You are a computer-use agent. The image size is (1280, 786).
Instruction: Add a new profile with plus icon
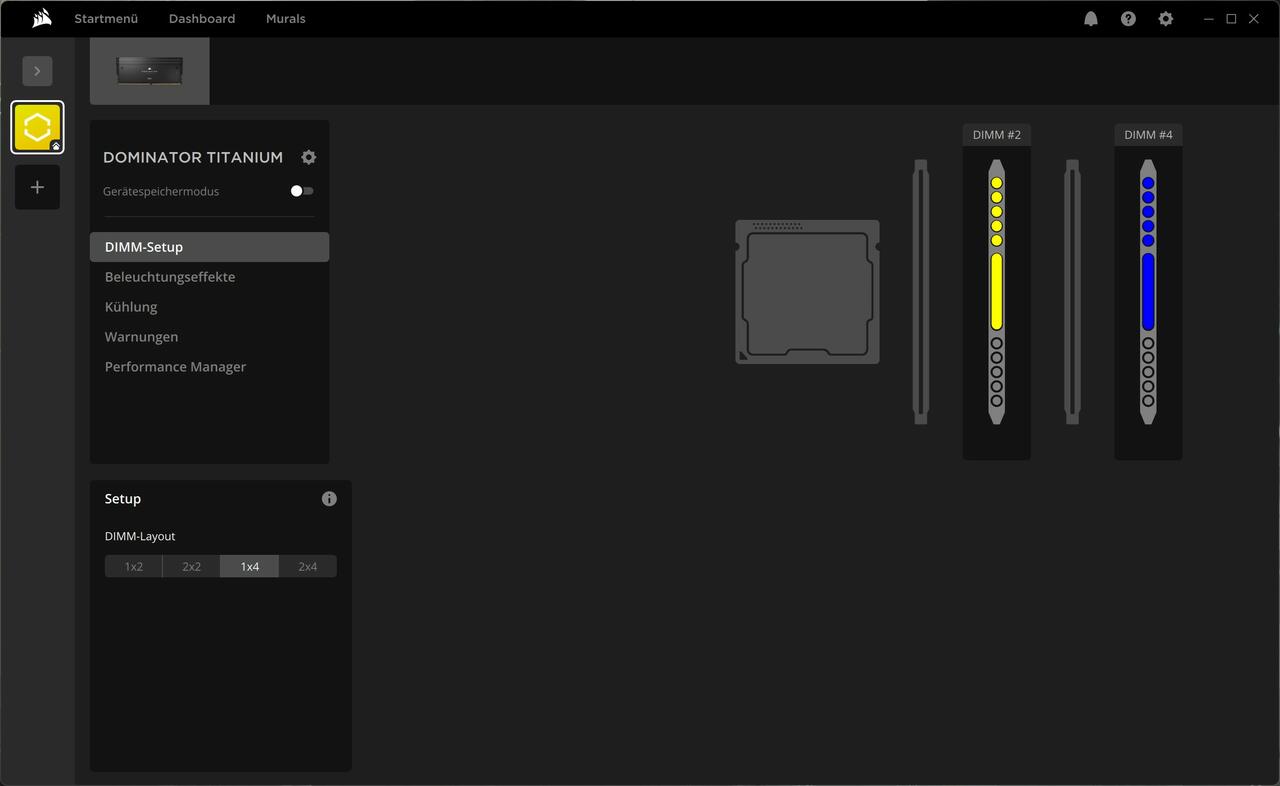click(x=37, y=187)
